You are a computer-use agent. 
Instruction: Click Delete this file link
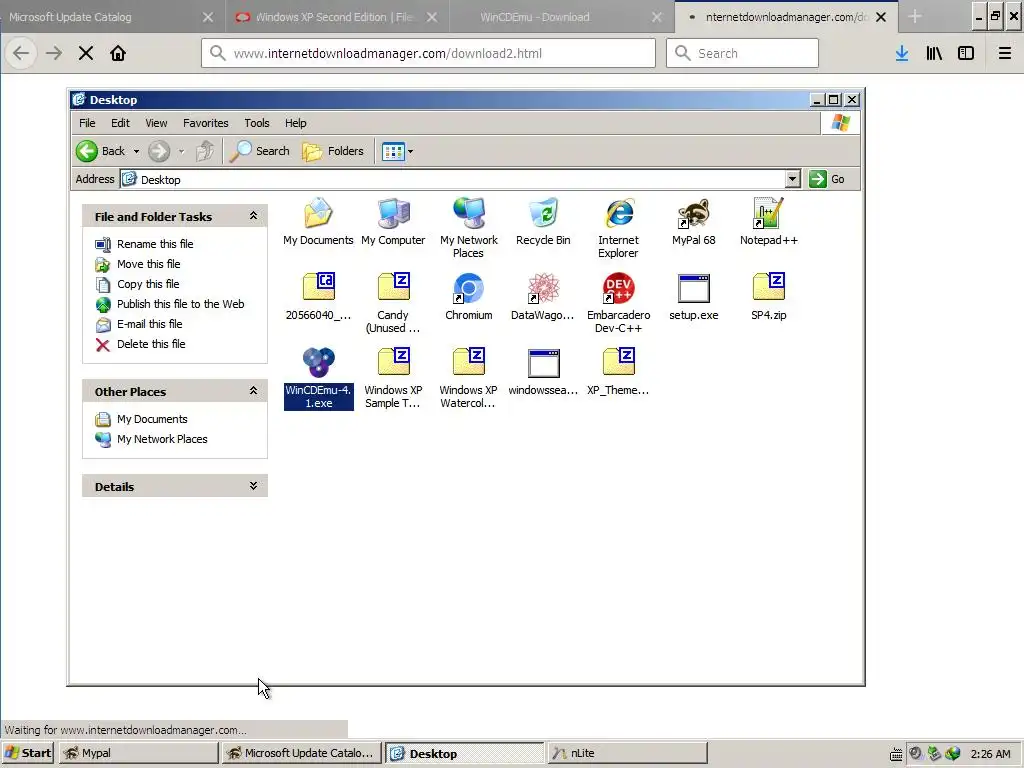click(x=151, y=344)
